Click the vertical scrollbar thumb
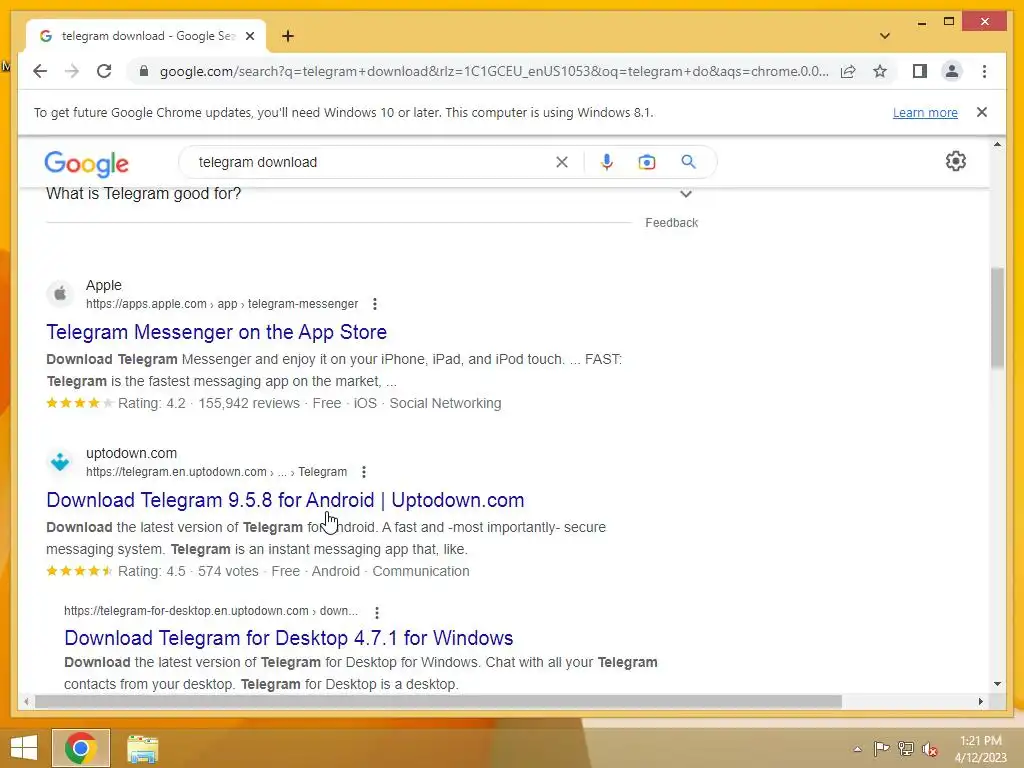 [x=997, y=318]
